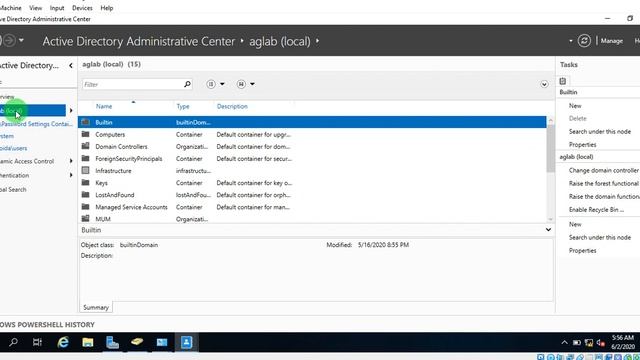
Task: Open the View menu
Action: [36, 8]
